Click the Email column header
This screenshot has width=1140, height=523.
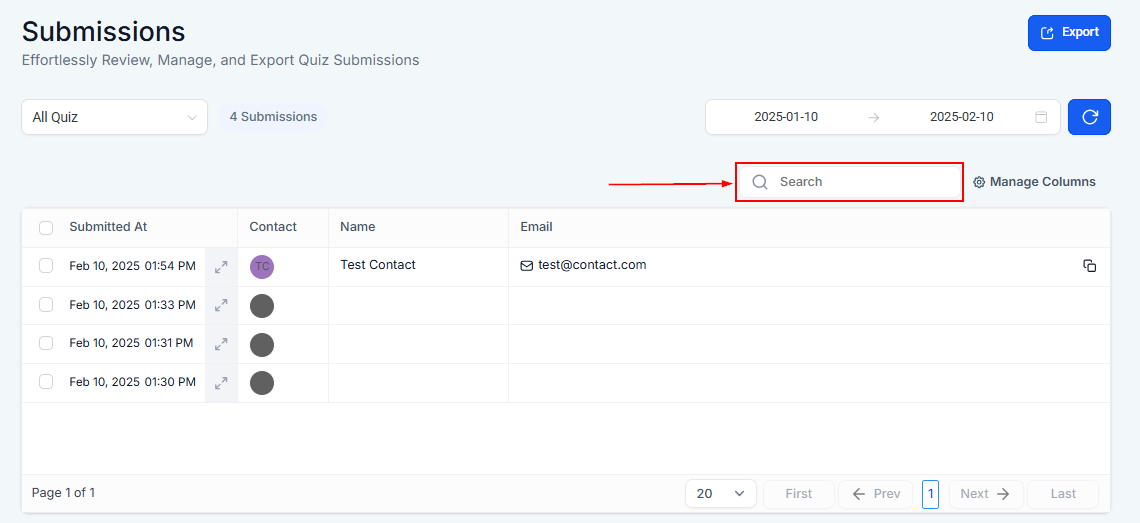click(x=537, y=227)
